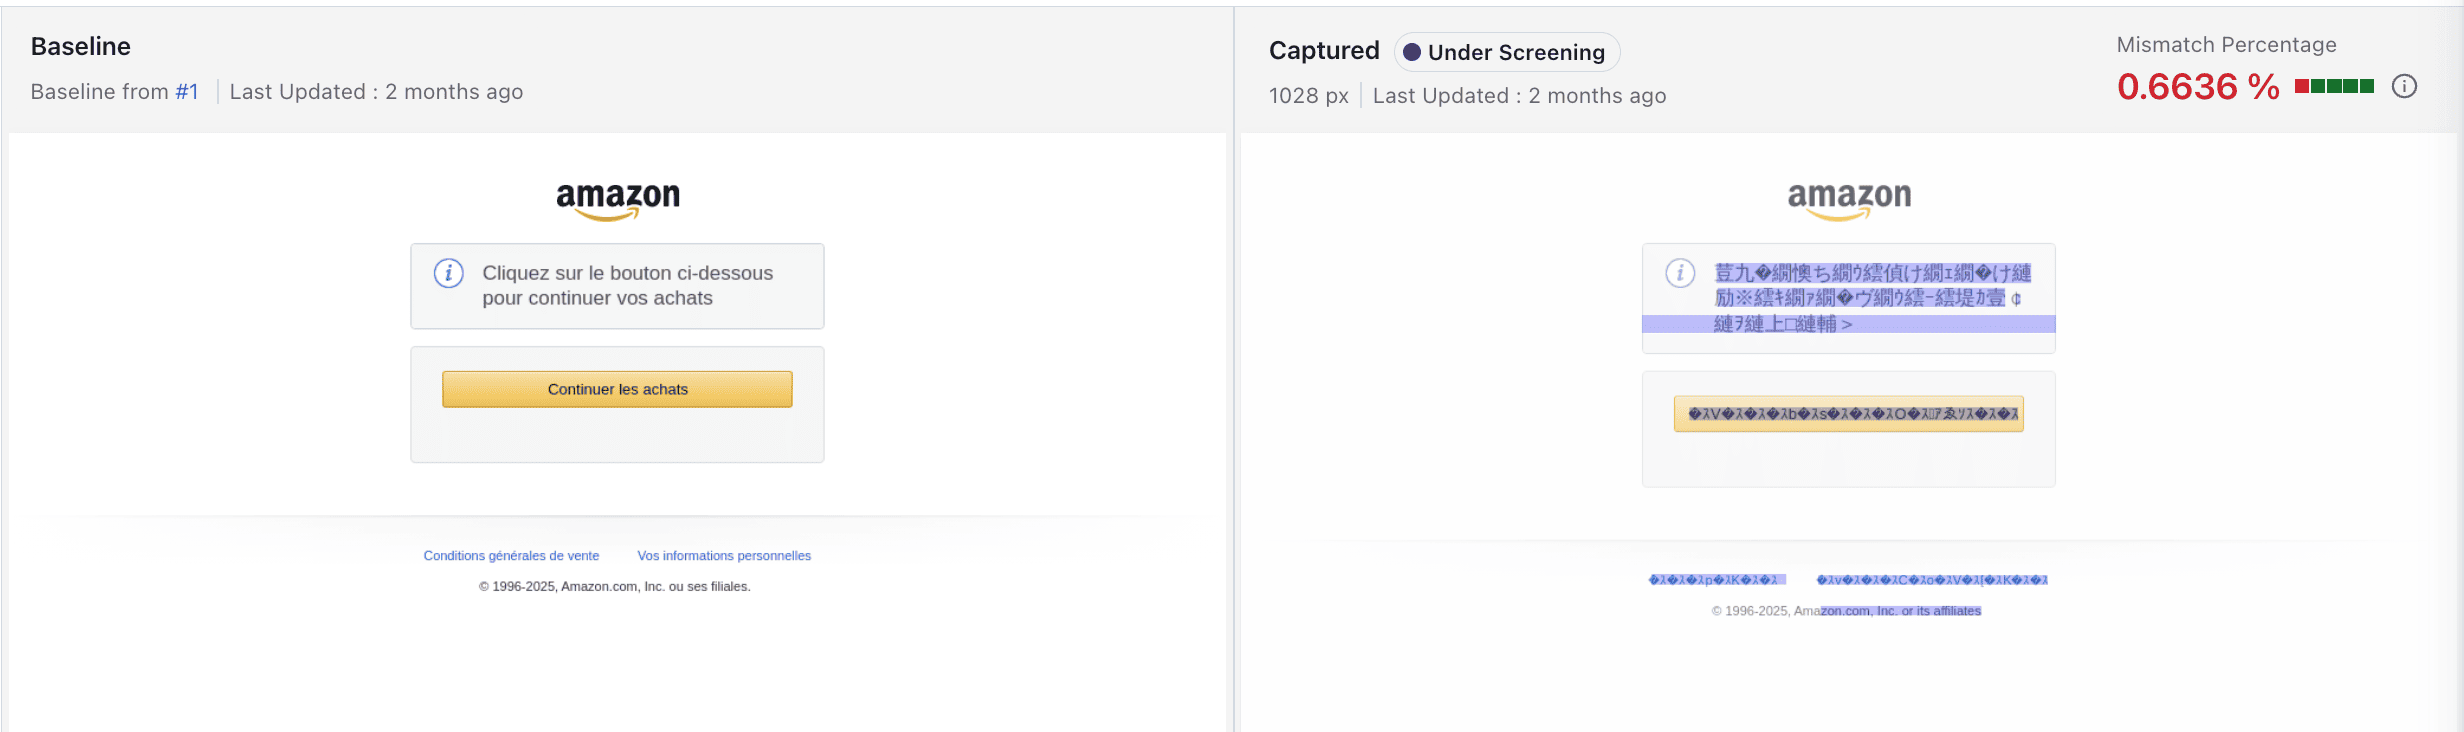The height and width of the screenshot is (732, 2464).
Task: Select the Amazon logo in the baseline screenshot
Action: pos(617,199)
